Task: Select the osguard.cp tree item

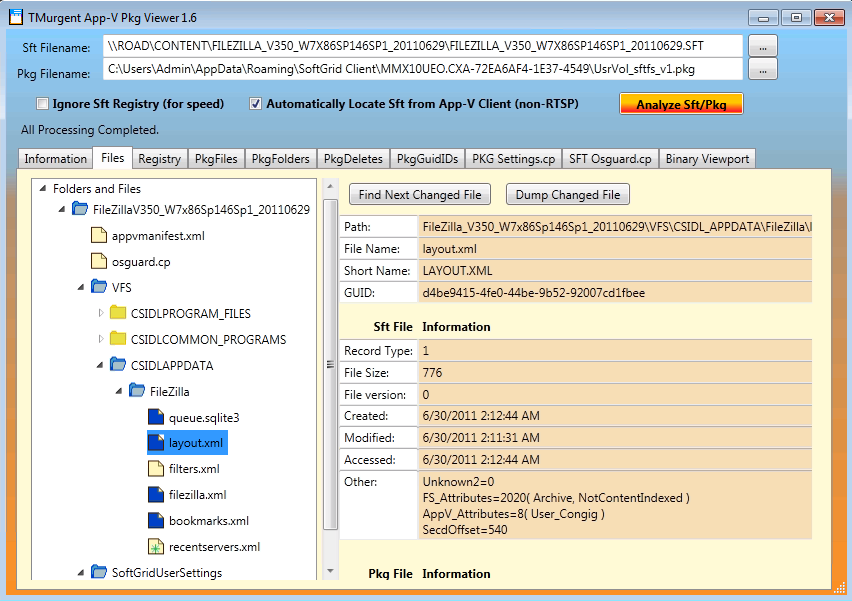Action: coord(141,262)
